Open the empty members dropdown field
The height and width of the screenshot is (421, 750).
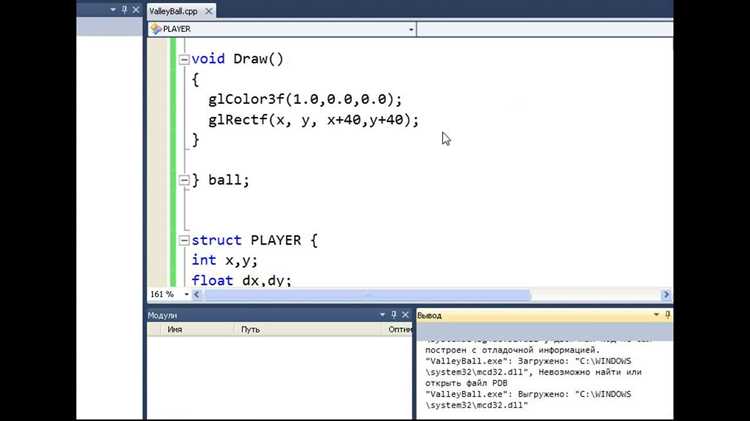tap(545, 29)
